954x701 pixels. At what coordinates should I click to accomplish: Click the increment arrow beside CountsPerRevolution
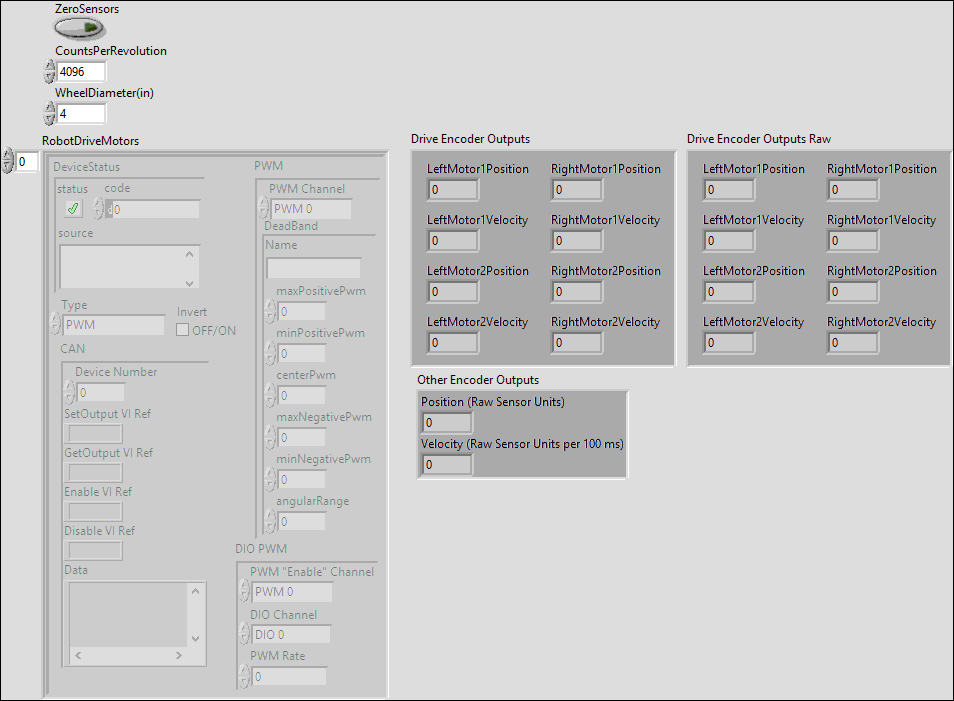point(49,66)
